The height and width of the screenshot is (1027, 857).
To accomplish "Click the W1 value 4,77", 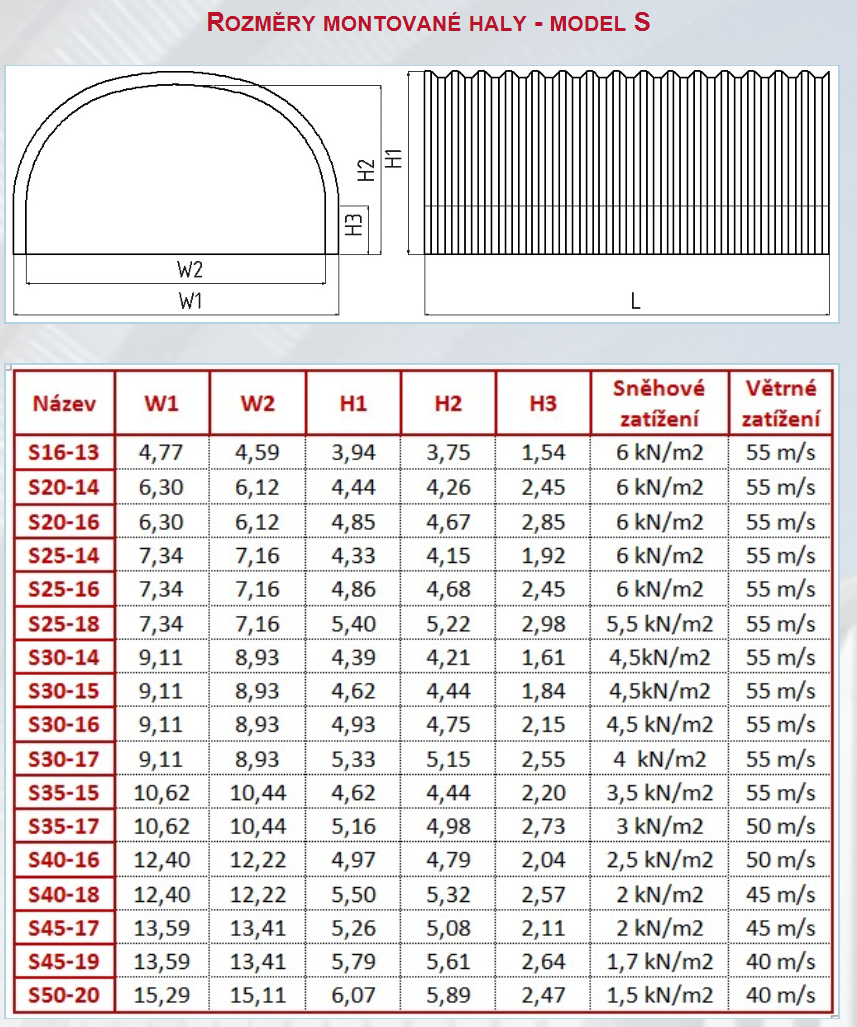I will [161, 453].
